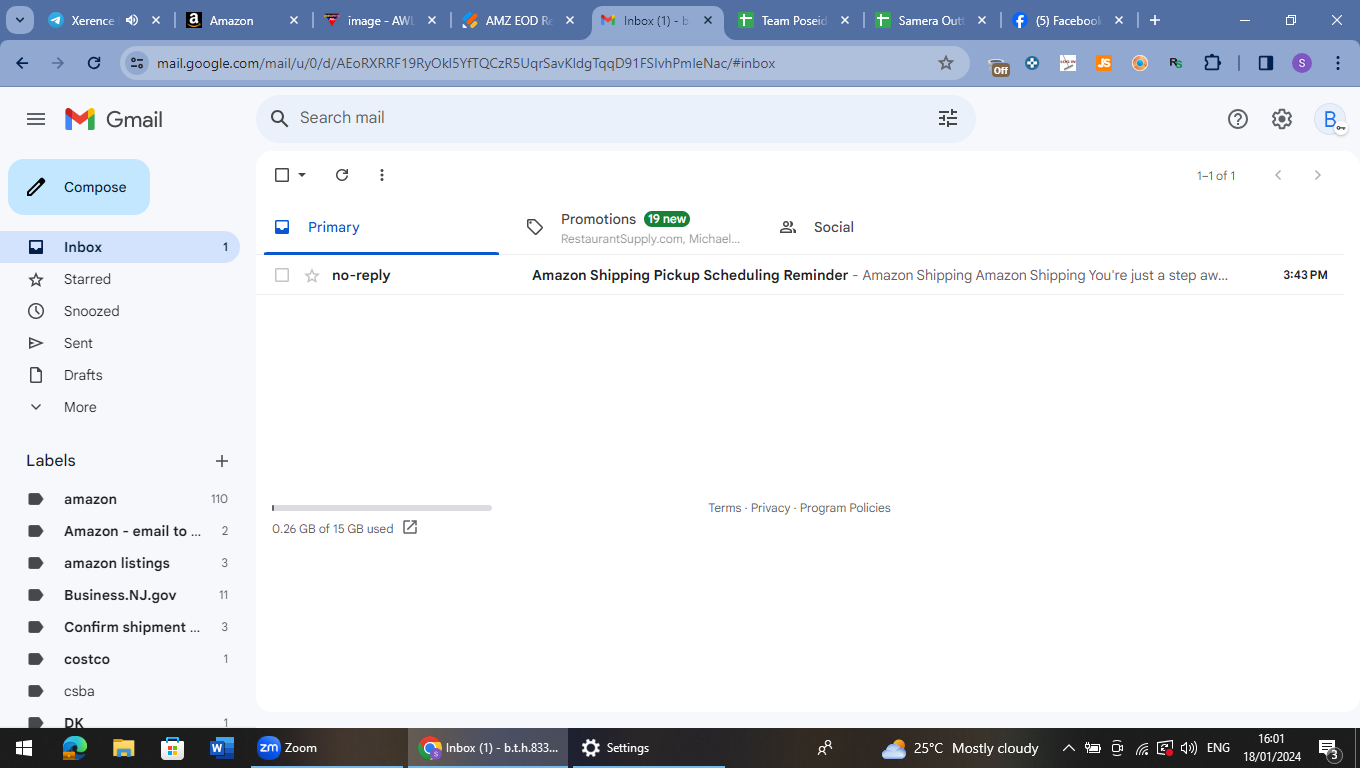Open the amazon label

coord(120,499)
